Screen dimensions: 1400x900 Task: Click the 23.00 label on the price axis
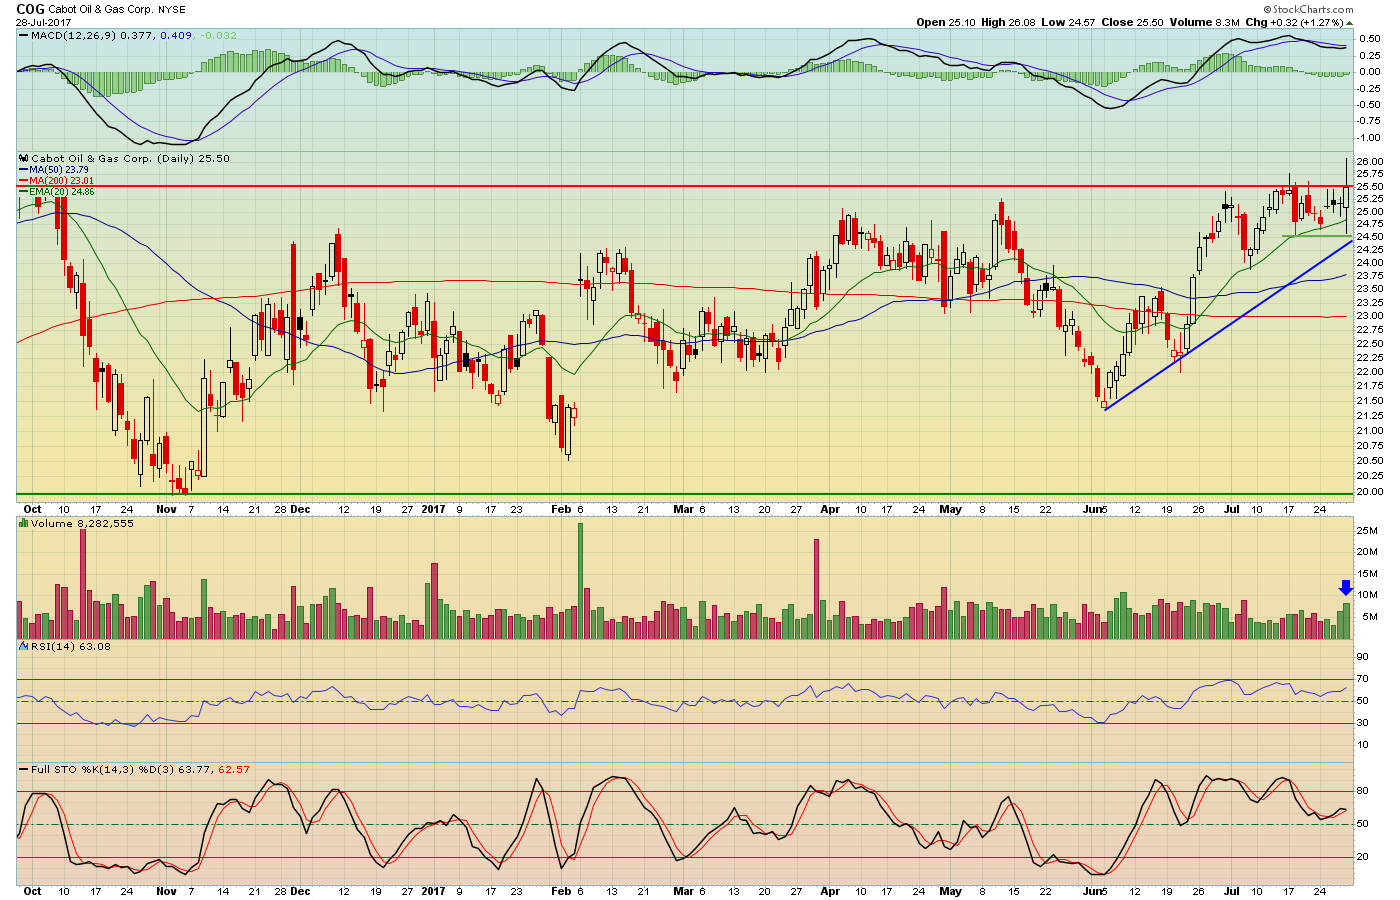[1371, 316]
